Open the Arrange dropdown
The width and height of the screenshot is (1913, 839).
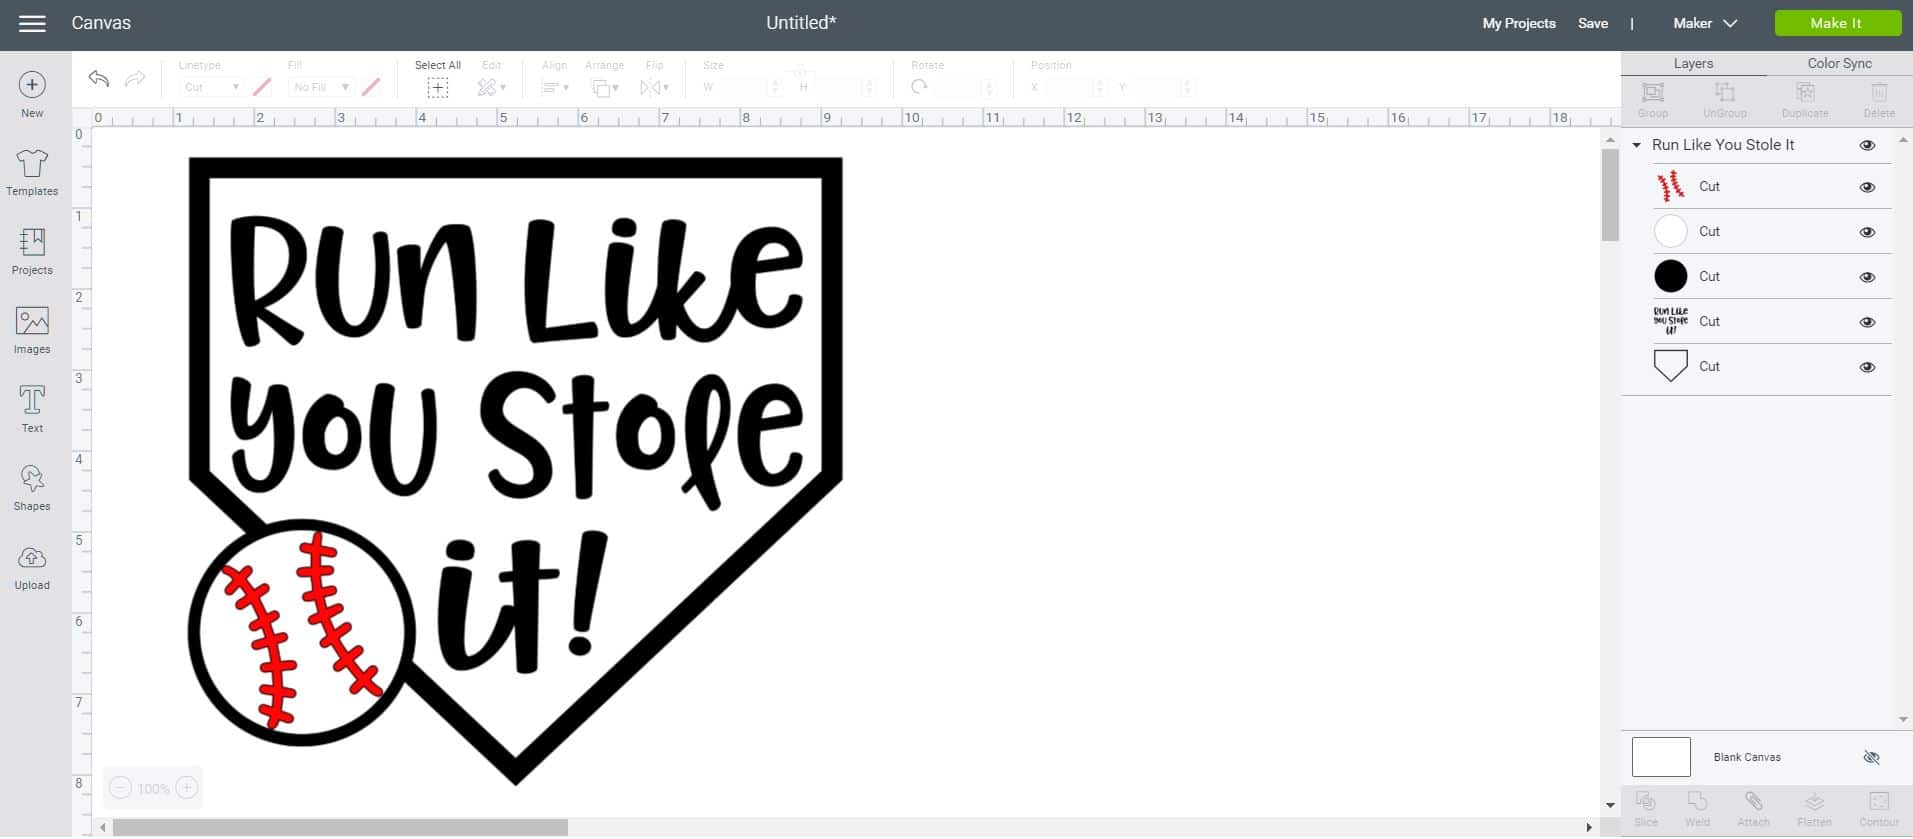[605, 87]
